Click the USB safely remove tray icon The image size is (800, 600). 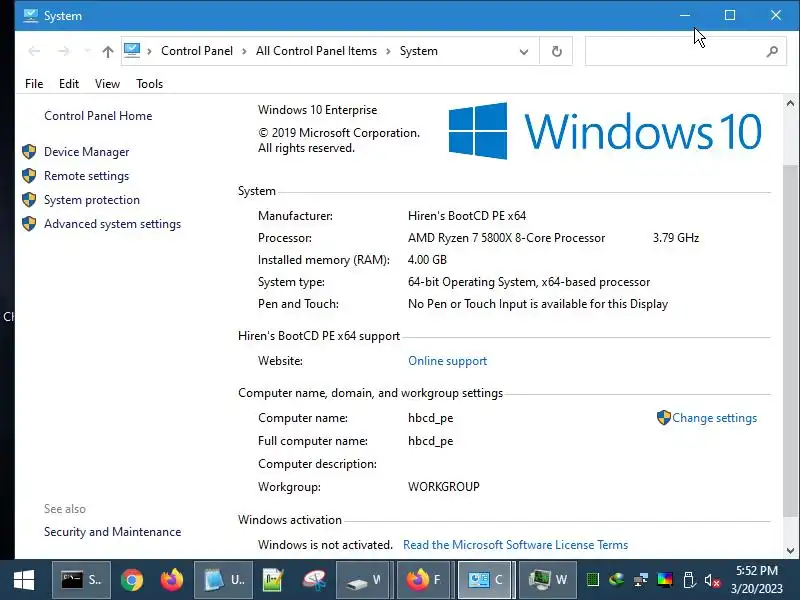[x=689, y=580]
